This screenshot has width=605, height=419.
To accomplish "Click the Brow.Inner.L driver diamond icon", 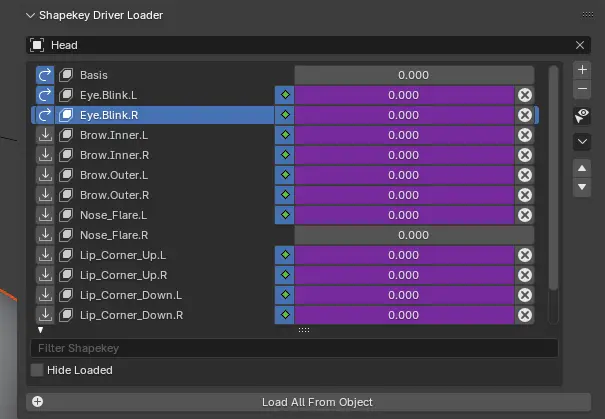I will (x=285, y=135).
